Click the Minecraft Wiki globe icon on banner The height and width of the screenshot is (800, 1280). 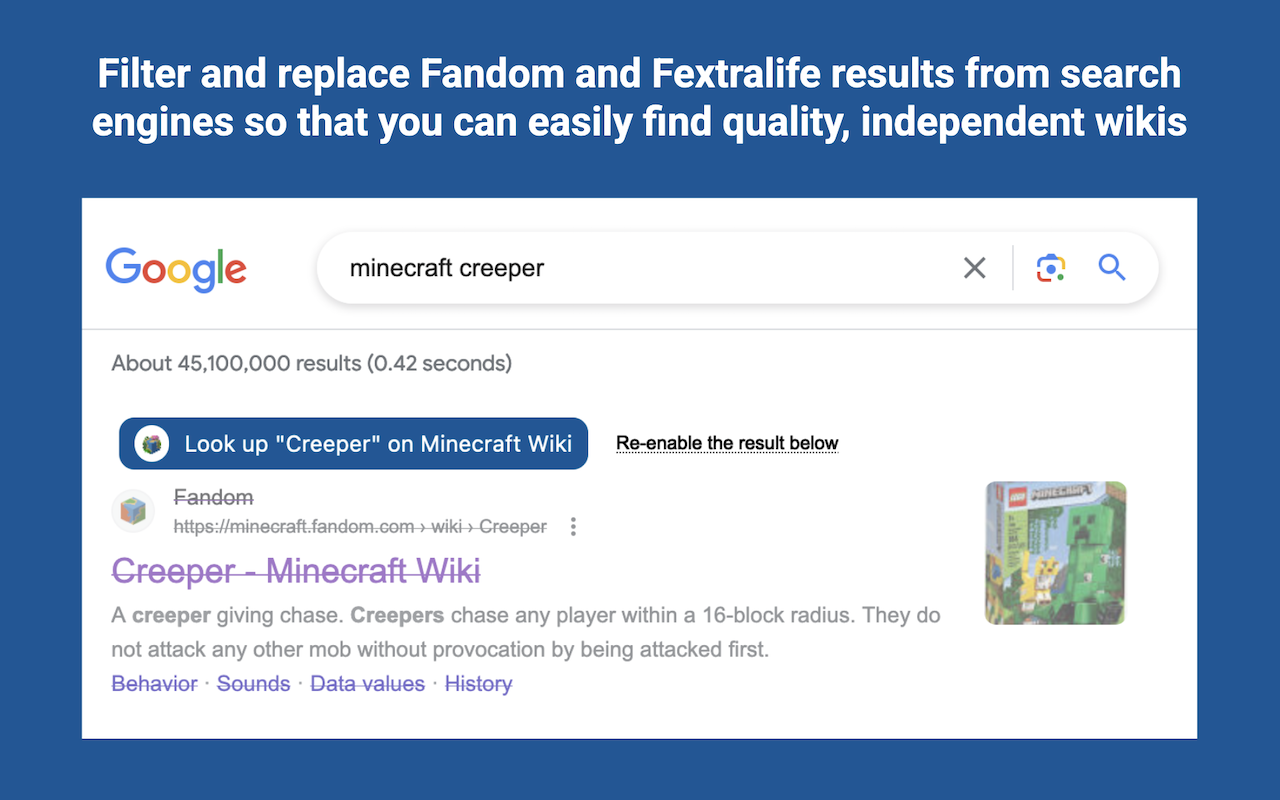point(150,443)
